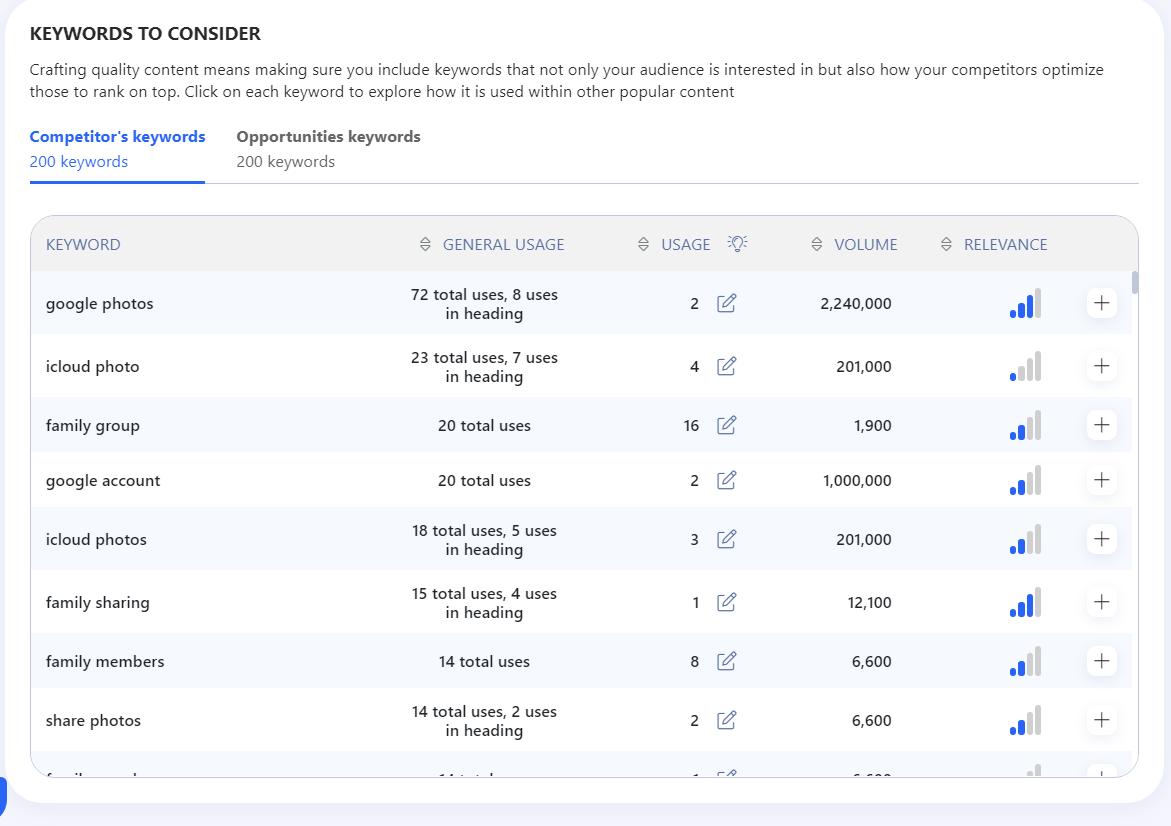
Task: Click '72 total uses, 8 uses in heading'
Action: (484, 304)
